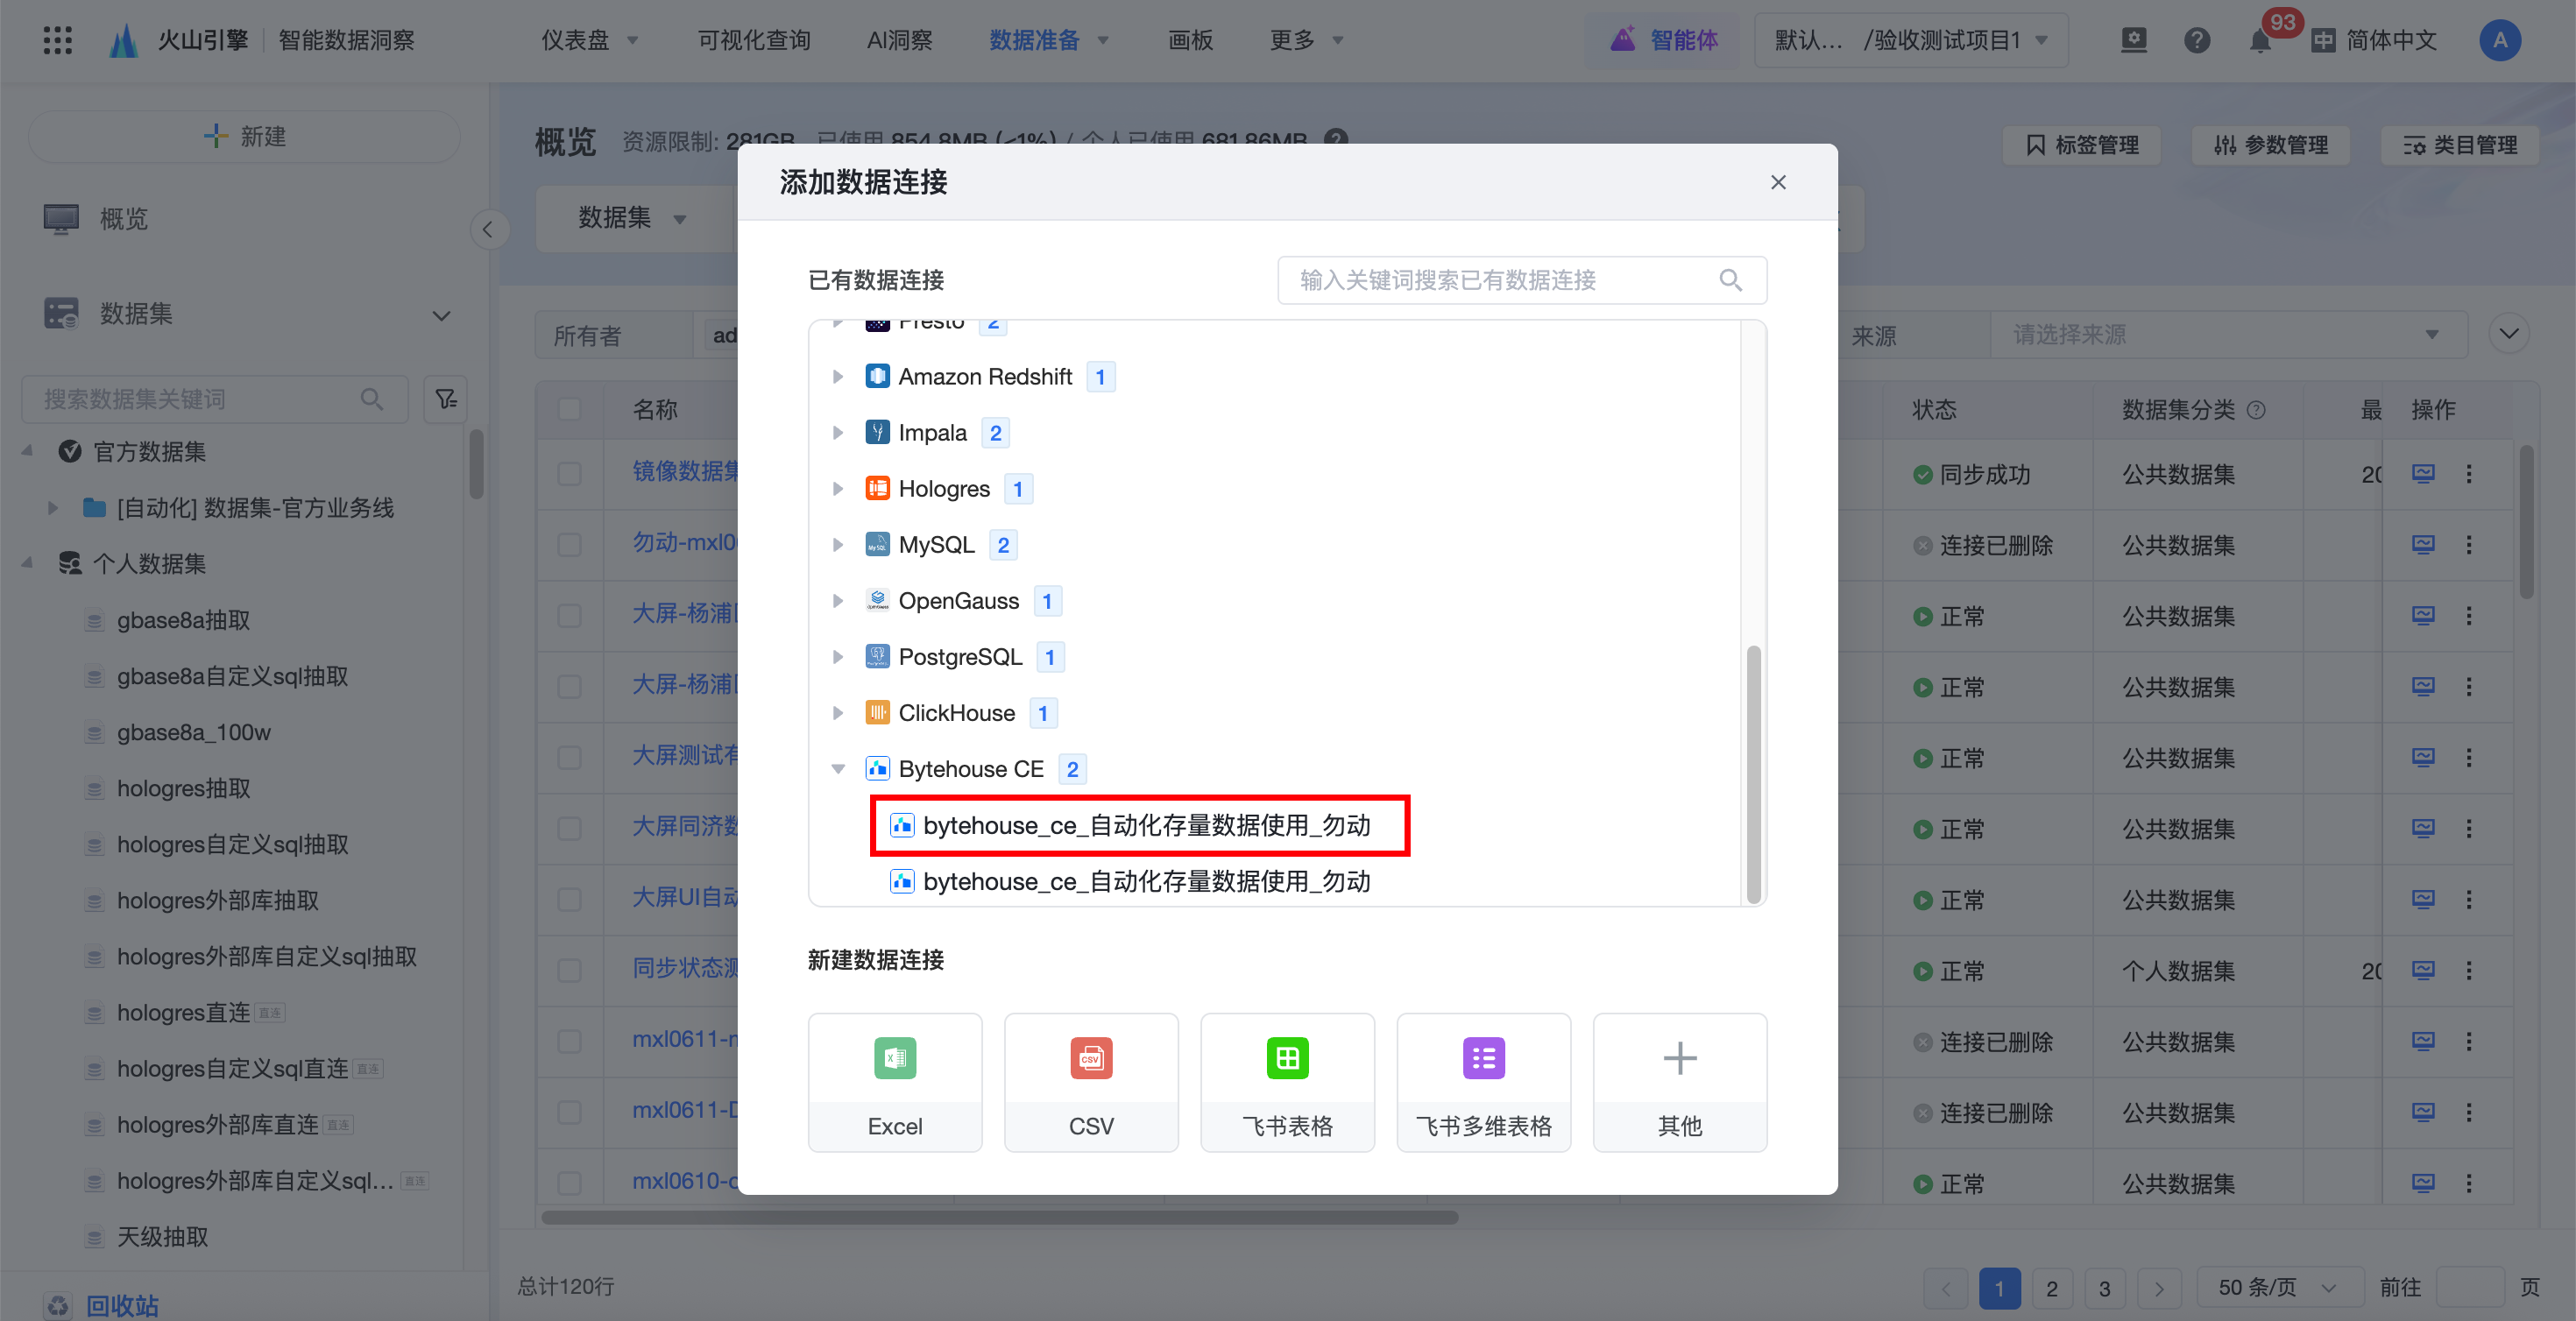Open more actions for 同步成功 row
The height and width of the screenshot is (1321, 2576).
click(2469, 474)
